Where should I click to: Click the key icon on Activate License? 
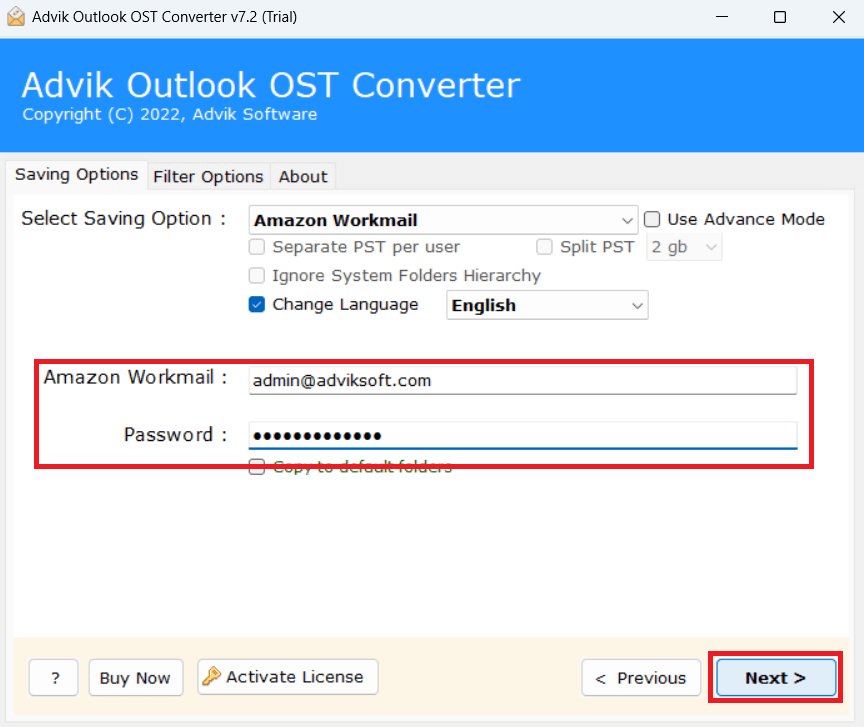coord(212,676)
